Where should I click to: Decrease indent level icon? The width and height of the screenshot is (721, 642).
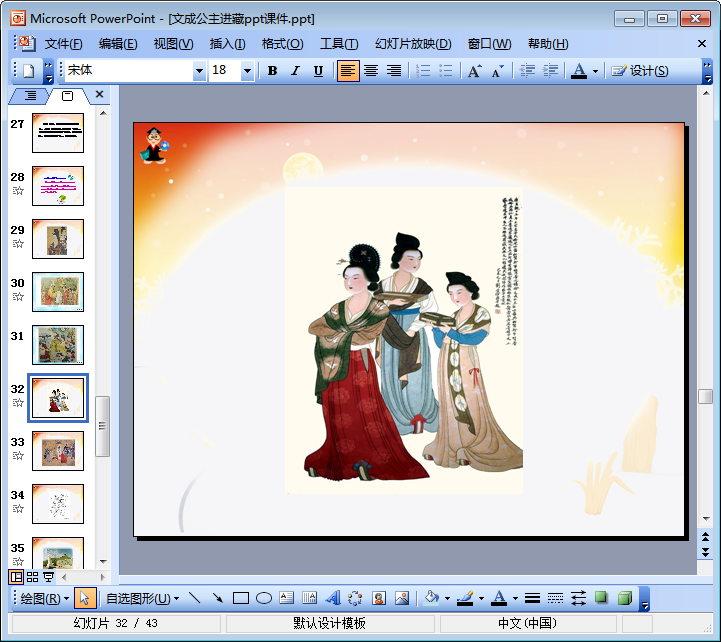tap(527, 70)
